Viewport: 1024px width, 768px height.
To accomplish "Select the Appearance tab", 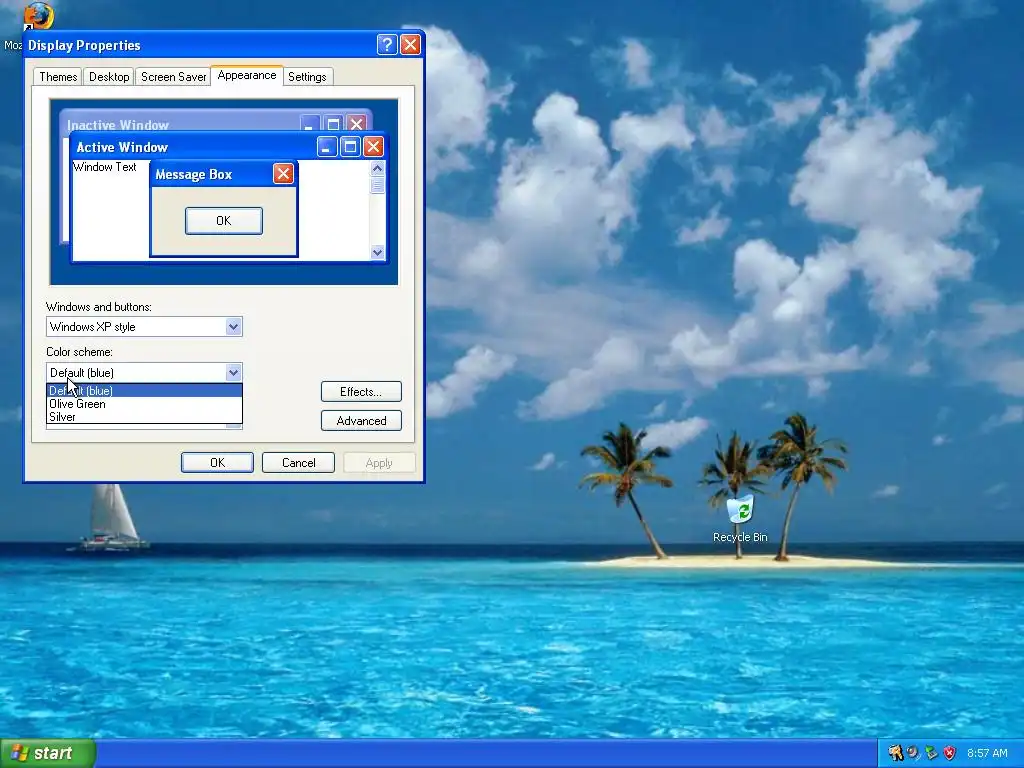I will (x=247, y=75).
